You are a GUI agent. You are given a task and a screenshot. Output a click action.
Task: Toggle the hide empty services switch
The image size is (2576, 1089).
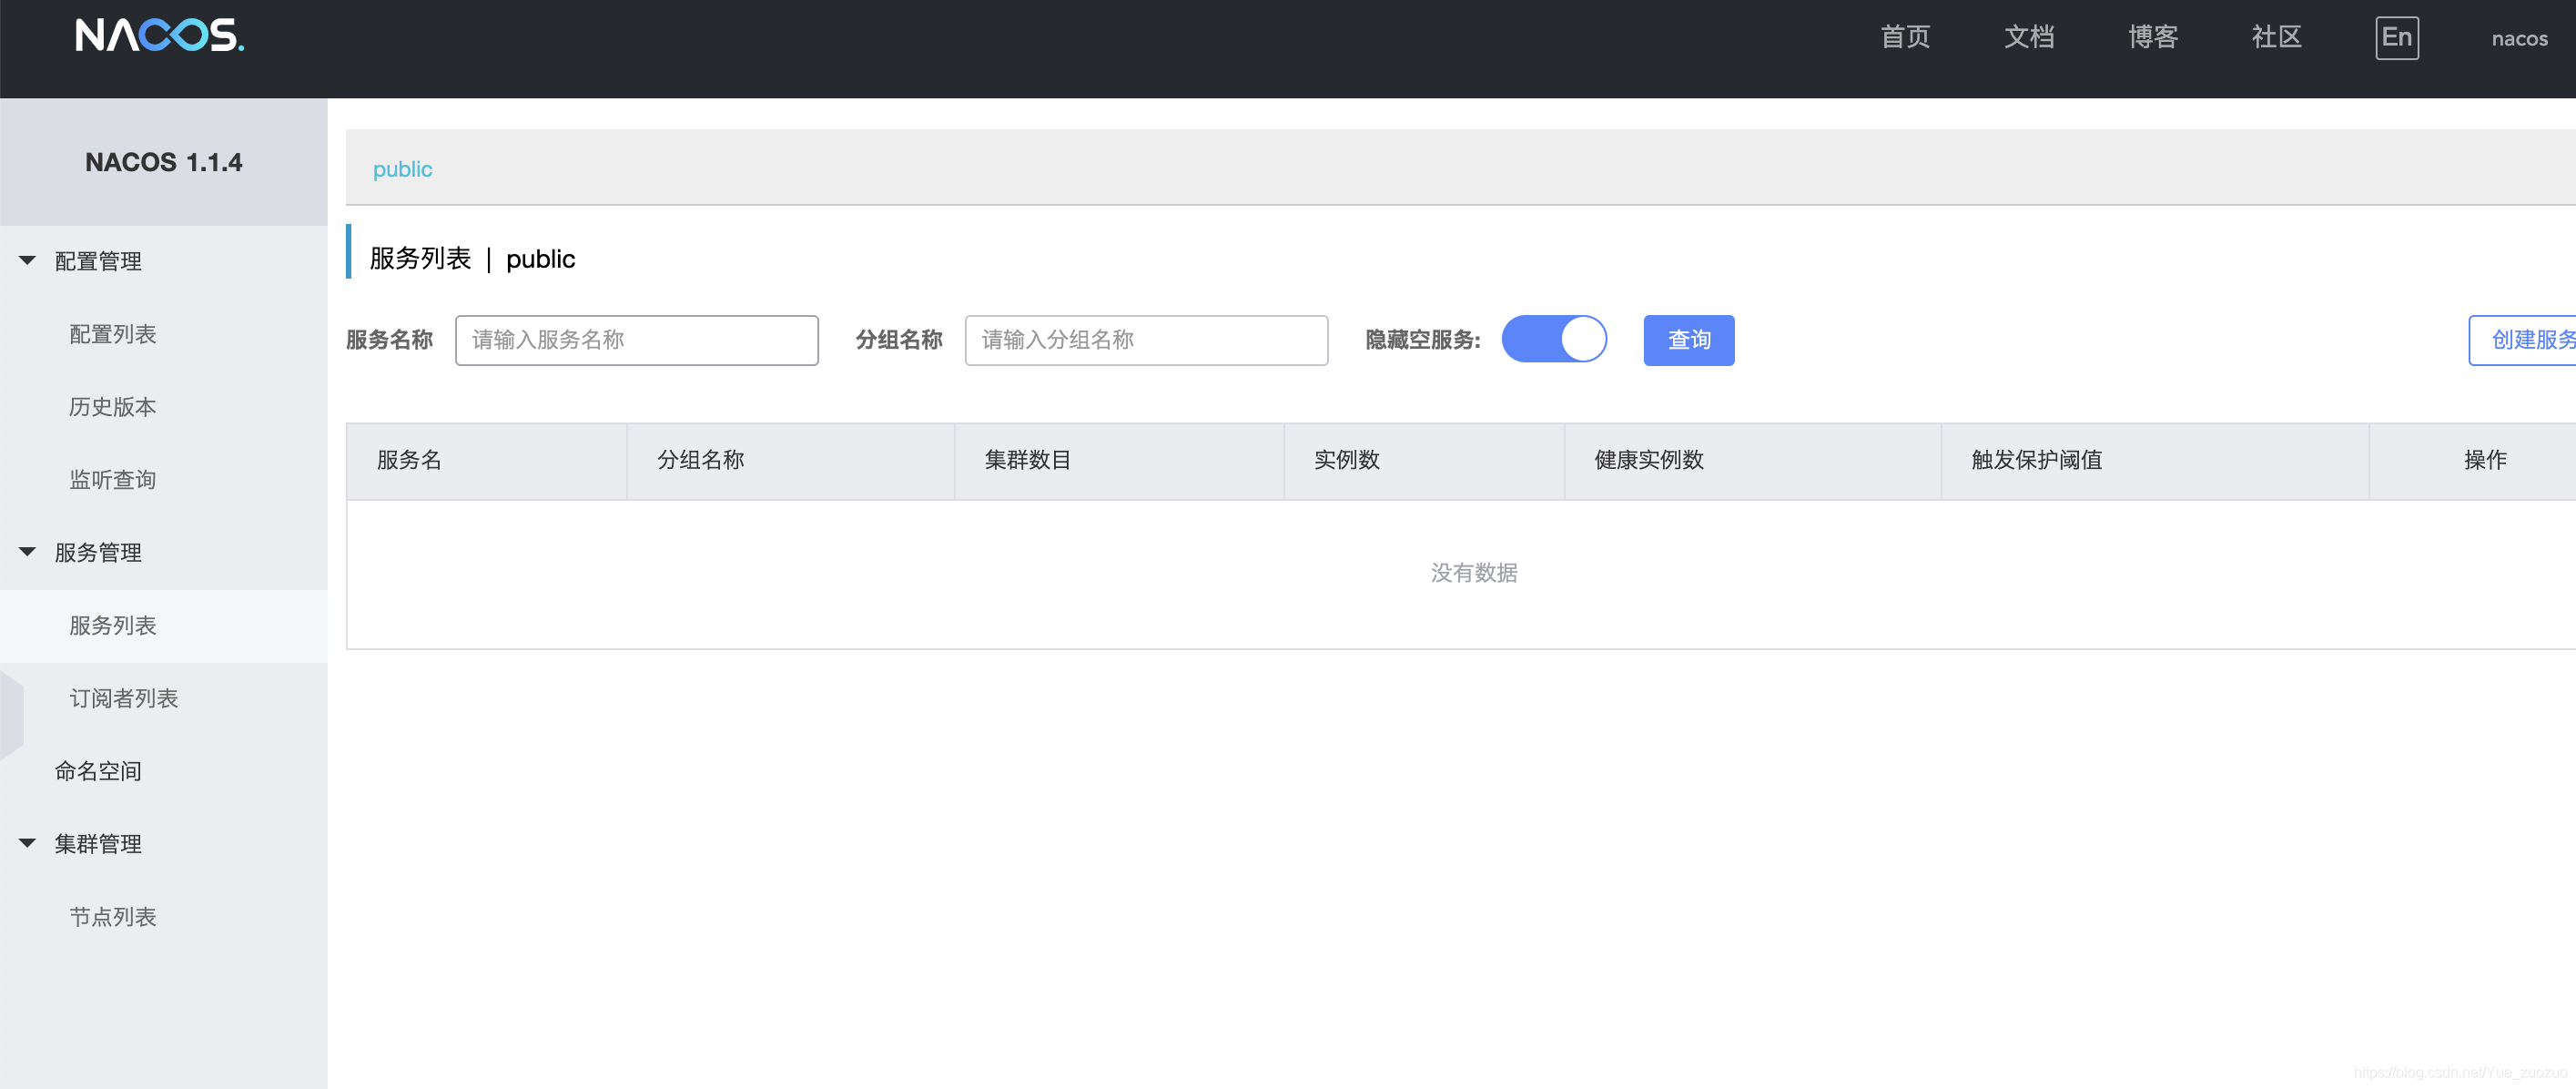point(1553,340)
